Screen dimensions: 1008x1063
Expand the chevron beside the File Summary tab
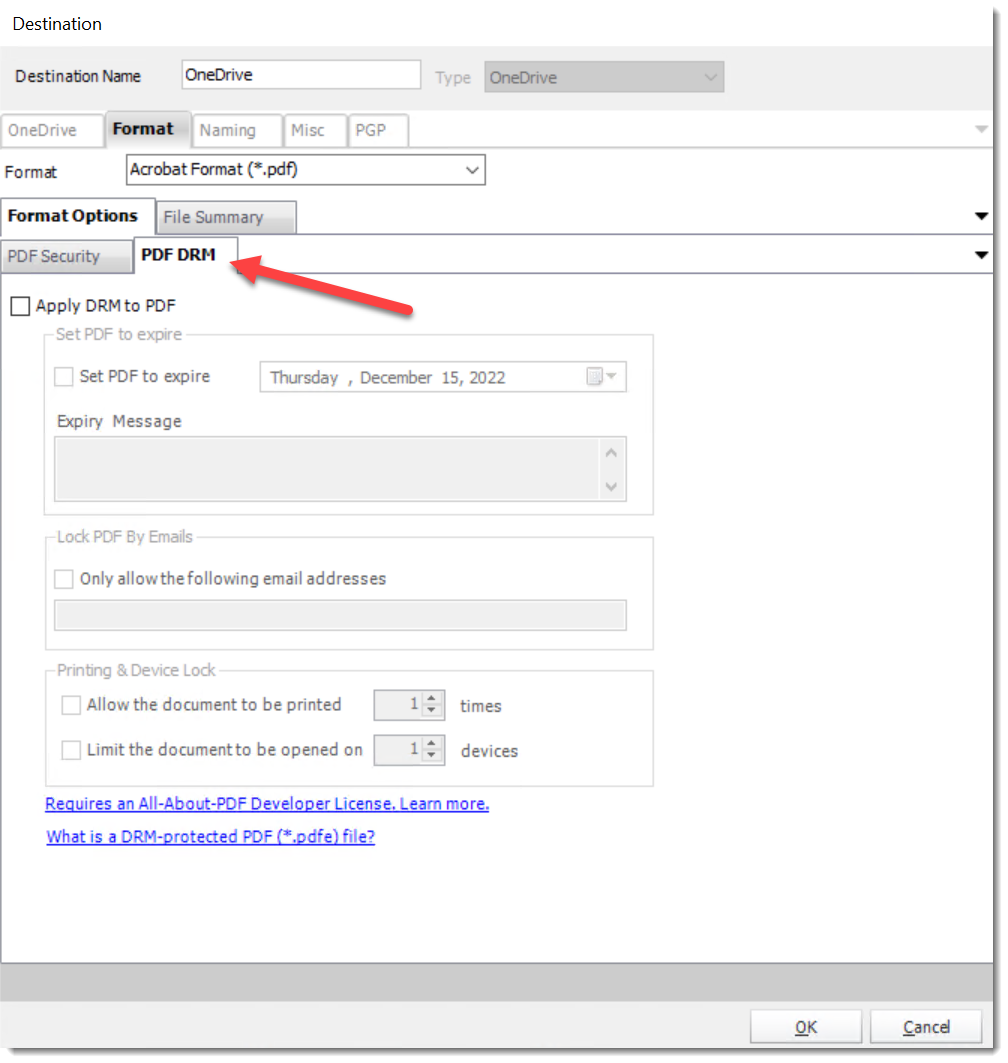982,216
